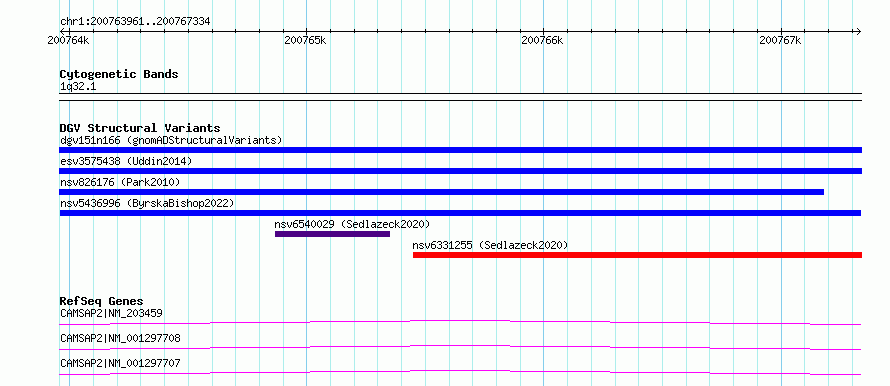The width and height of the screenshot is (890, 386).
Task: Click the 200767k ruler tick label
Action: tap(780, 40)
